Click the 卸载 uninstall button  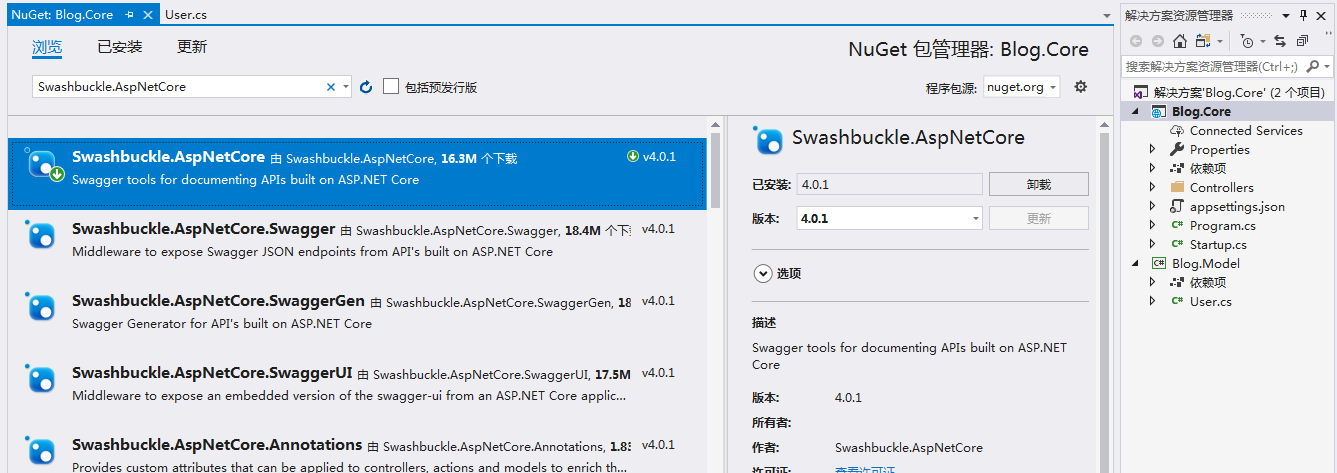[x=1038, y=184]
